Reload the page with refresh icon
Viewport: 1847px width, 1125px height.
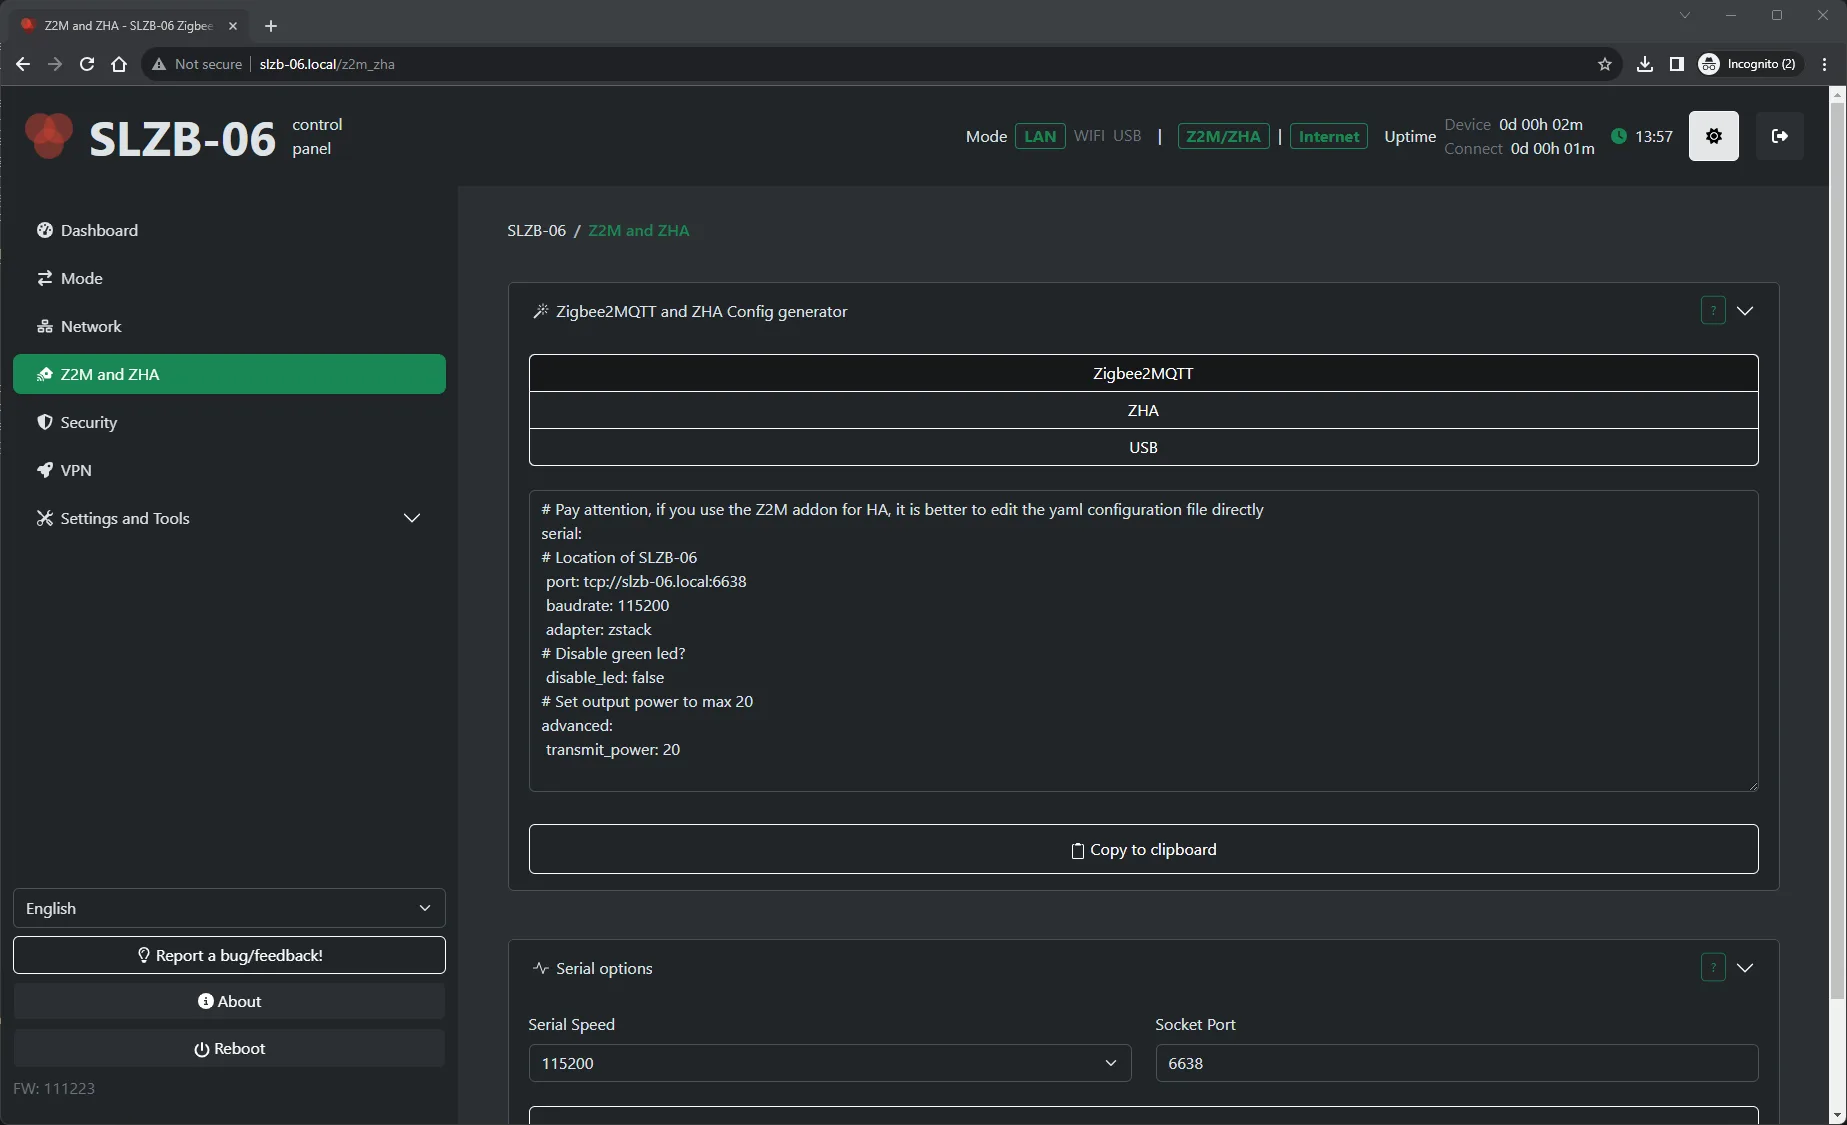point(87,64)
